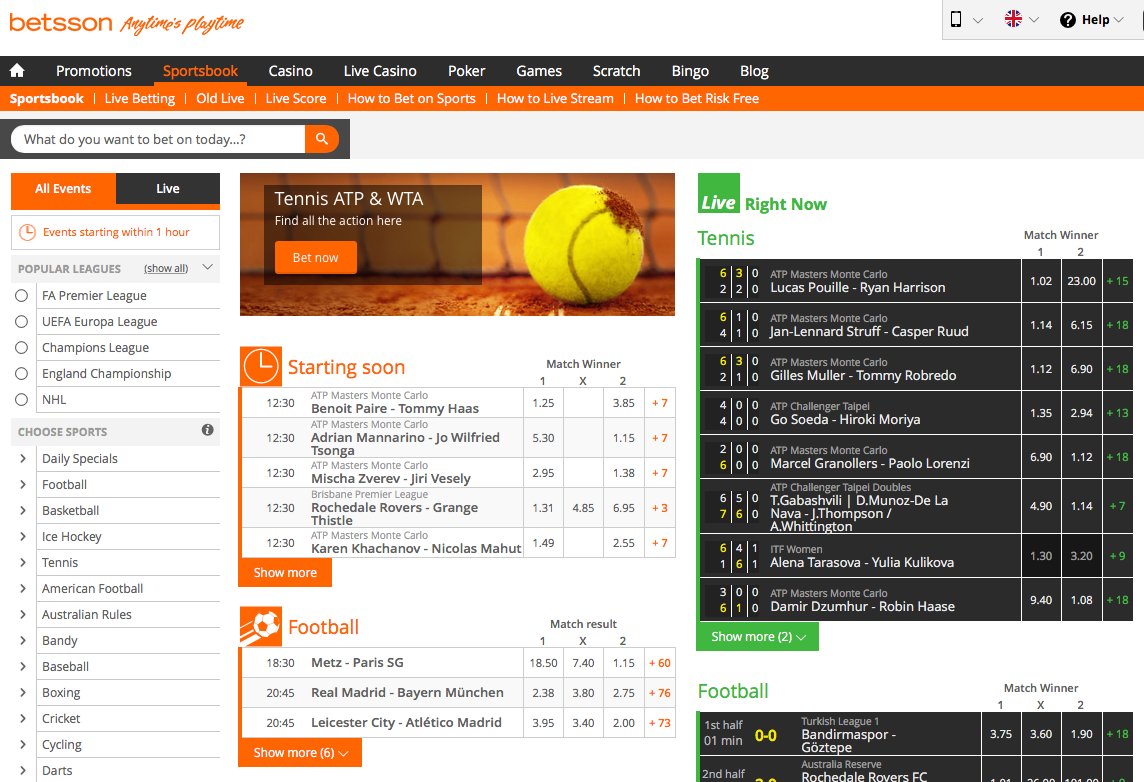Expand the Daily Specials sport arrow
Image resolution: width=1144 pixels, height=782 pixels.
click(x=23, y=458)
